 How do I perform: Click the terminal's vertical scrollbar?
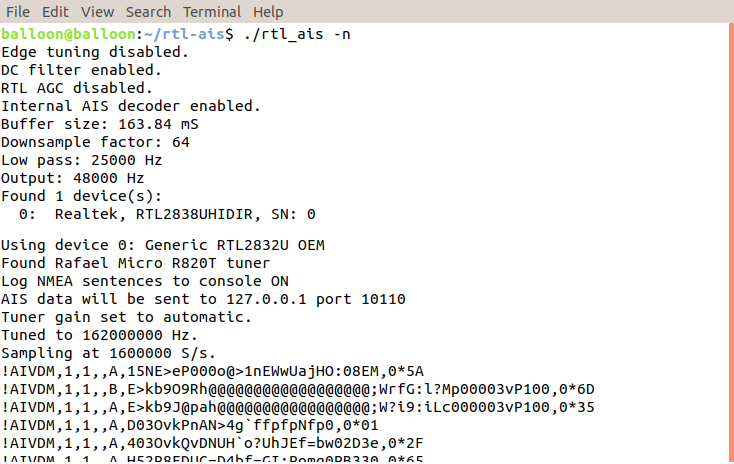pyautogui.click(x=731, y=243)
